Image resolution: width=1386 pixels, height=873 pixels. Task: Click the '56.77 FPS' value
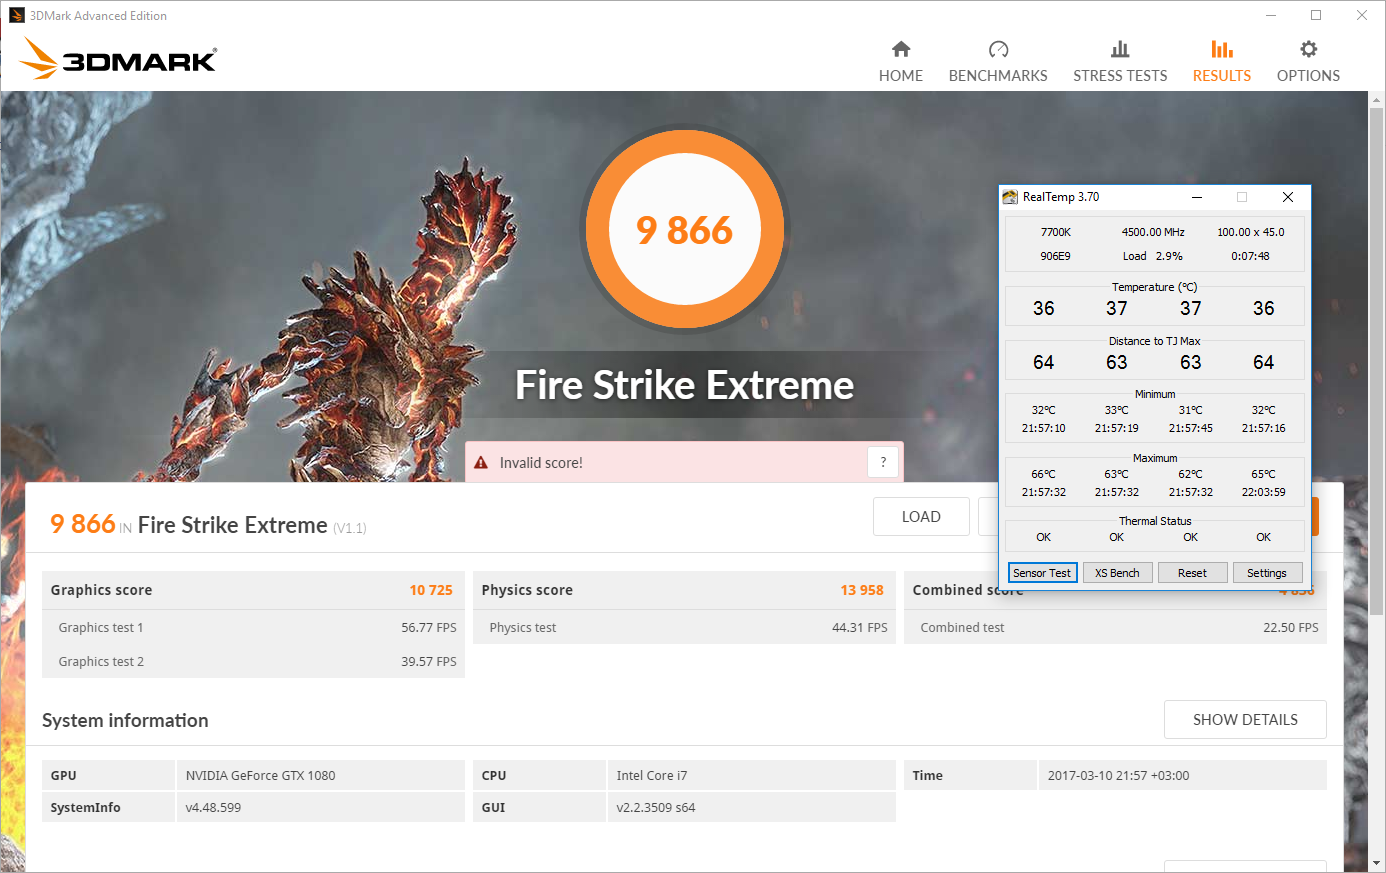[x=429, y=628]
